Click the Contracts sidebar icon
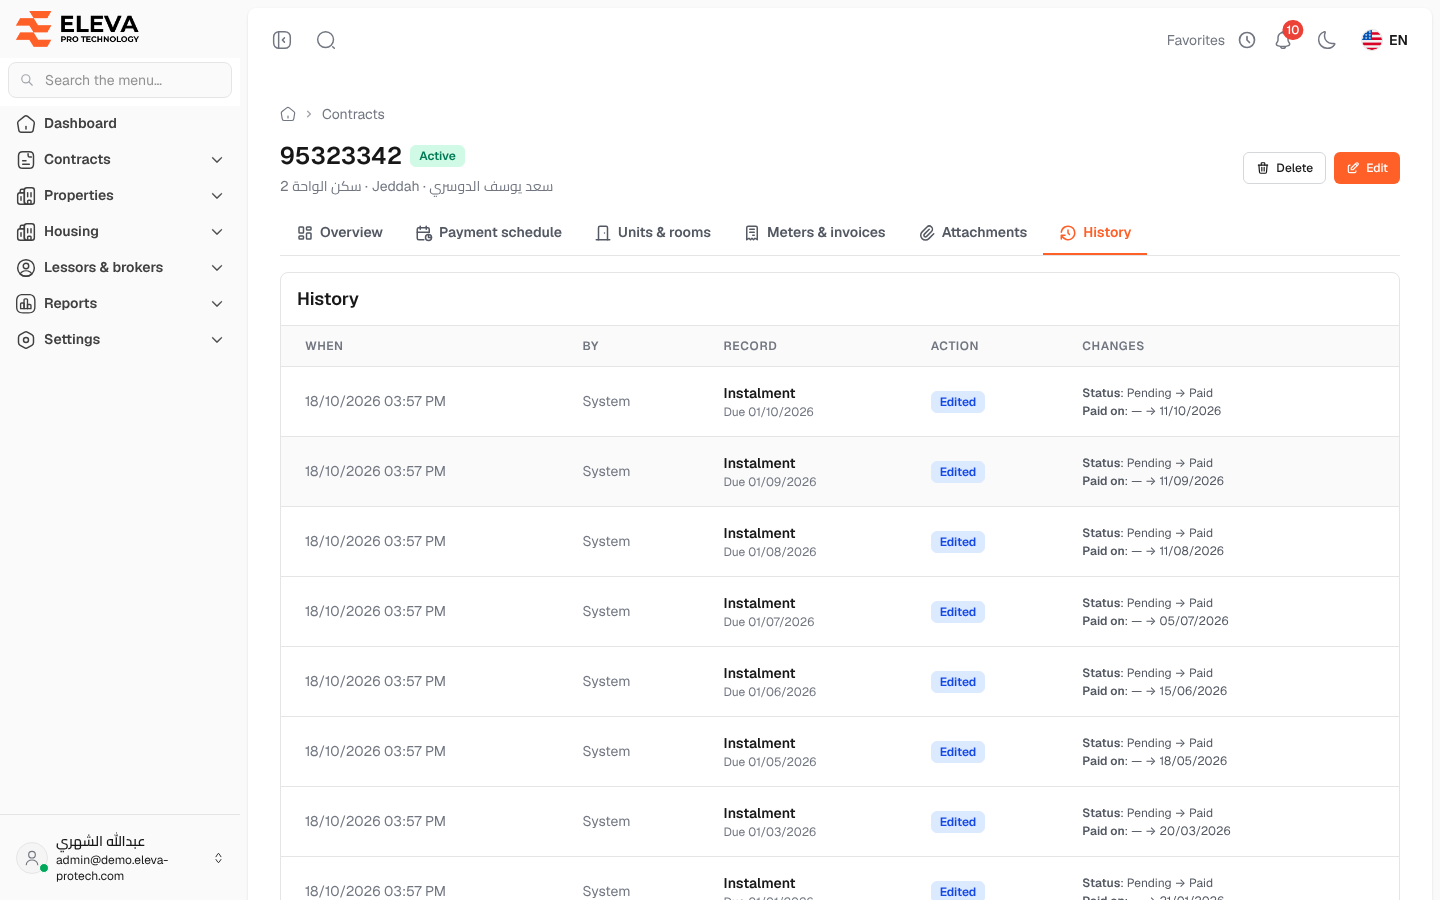Image resolution: width=1440 pixels, height=900 pixels. pyautogui.click(x=26, y=160)
